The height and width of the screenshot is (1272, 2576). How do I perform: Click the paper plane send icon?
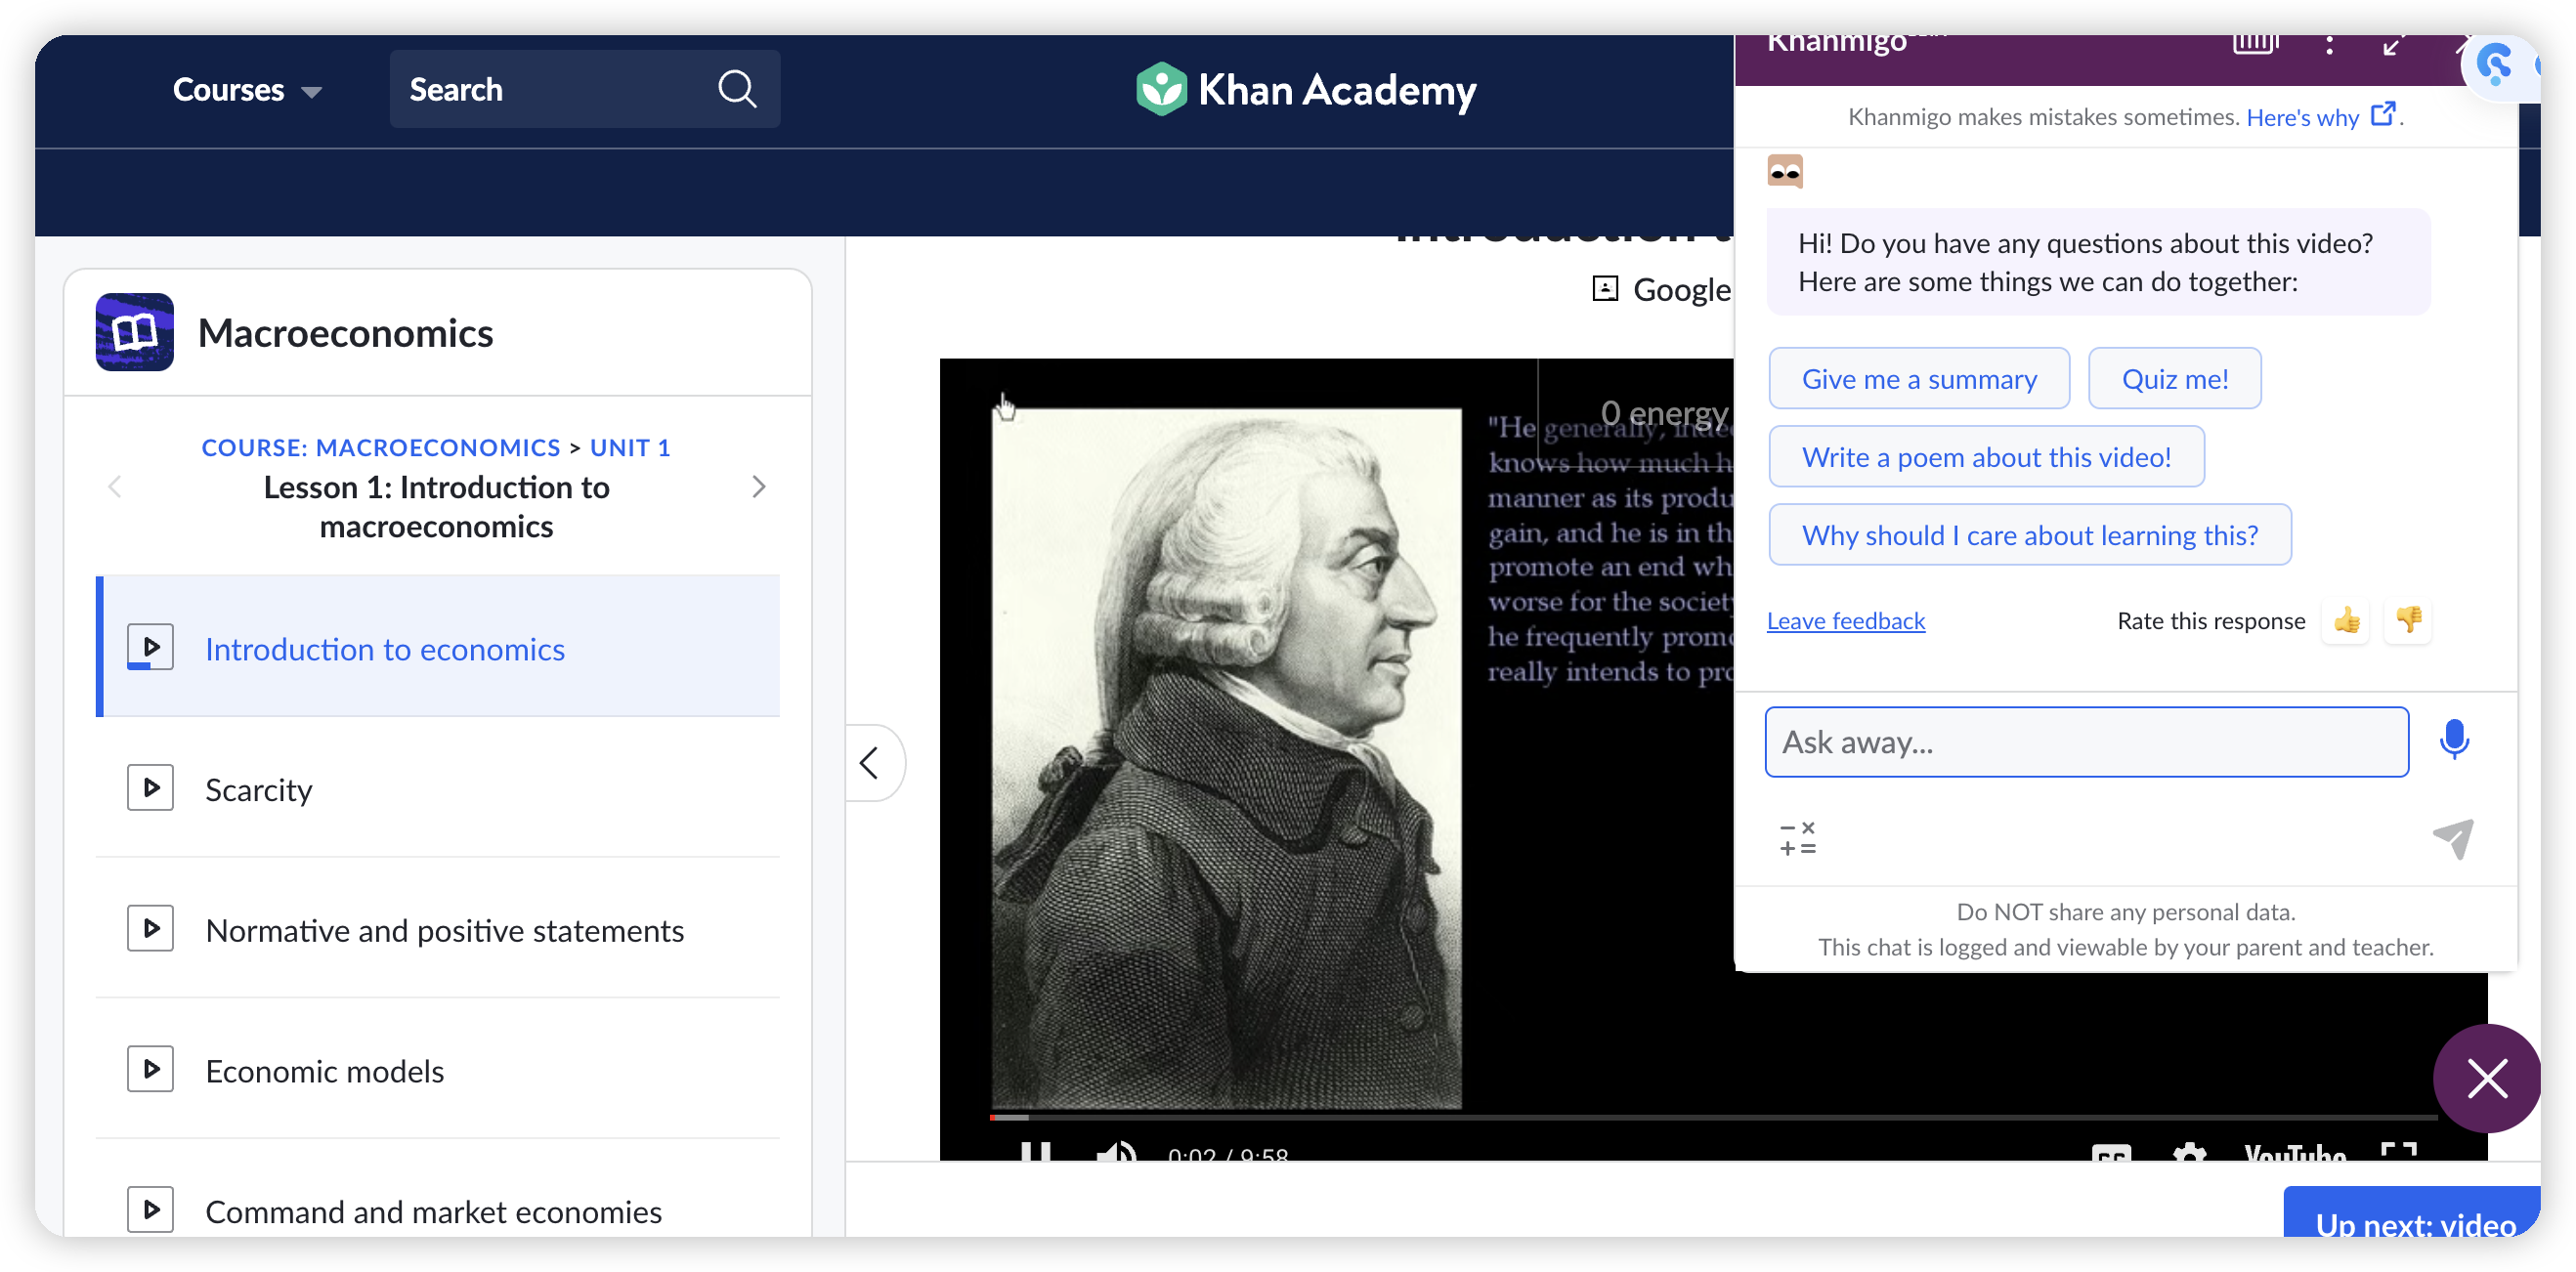point(2453,838)
